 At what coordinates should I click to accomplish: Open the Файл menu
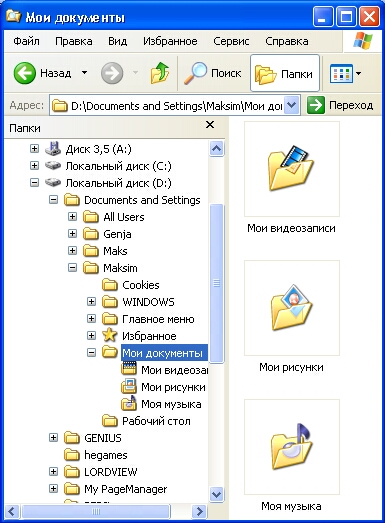tap(26, 41)
